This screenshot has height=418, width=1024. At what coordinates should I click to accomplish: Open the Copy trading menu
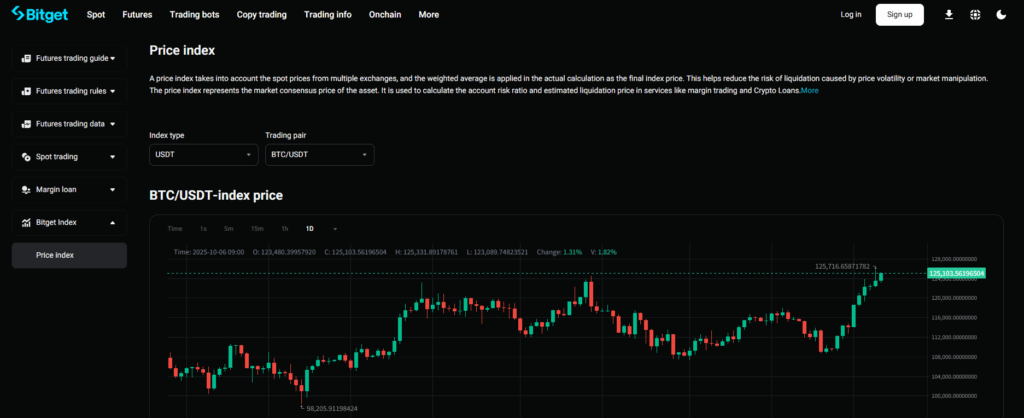click(x=263, y=15)
